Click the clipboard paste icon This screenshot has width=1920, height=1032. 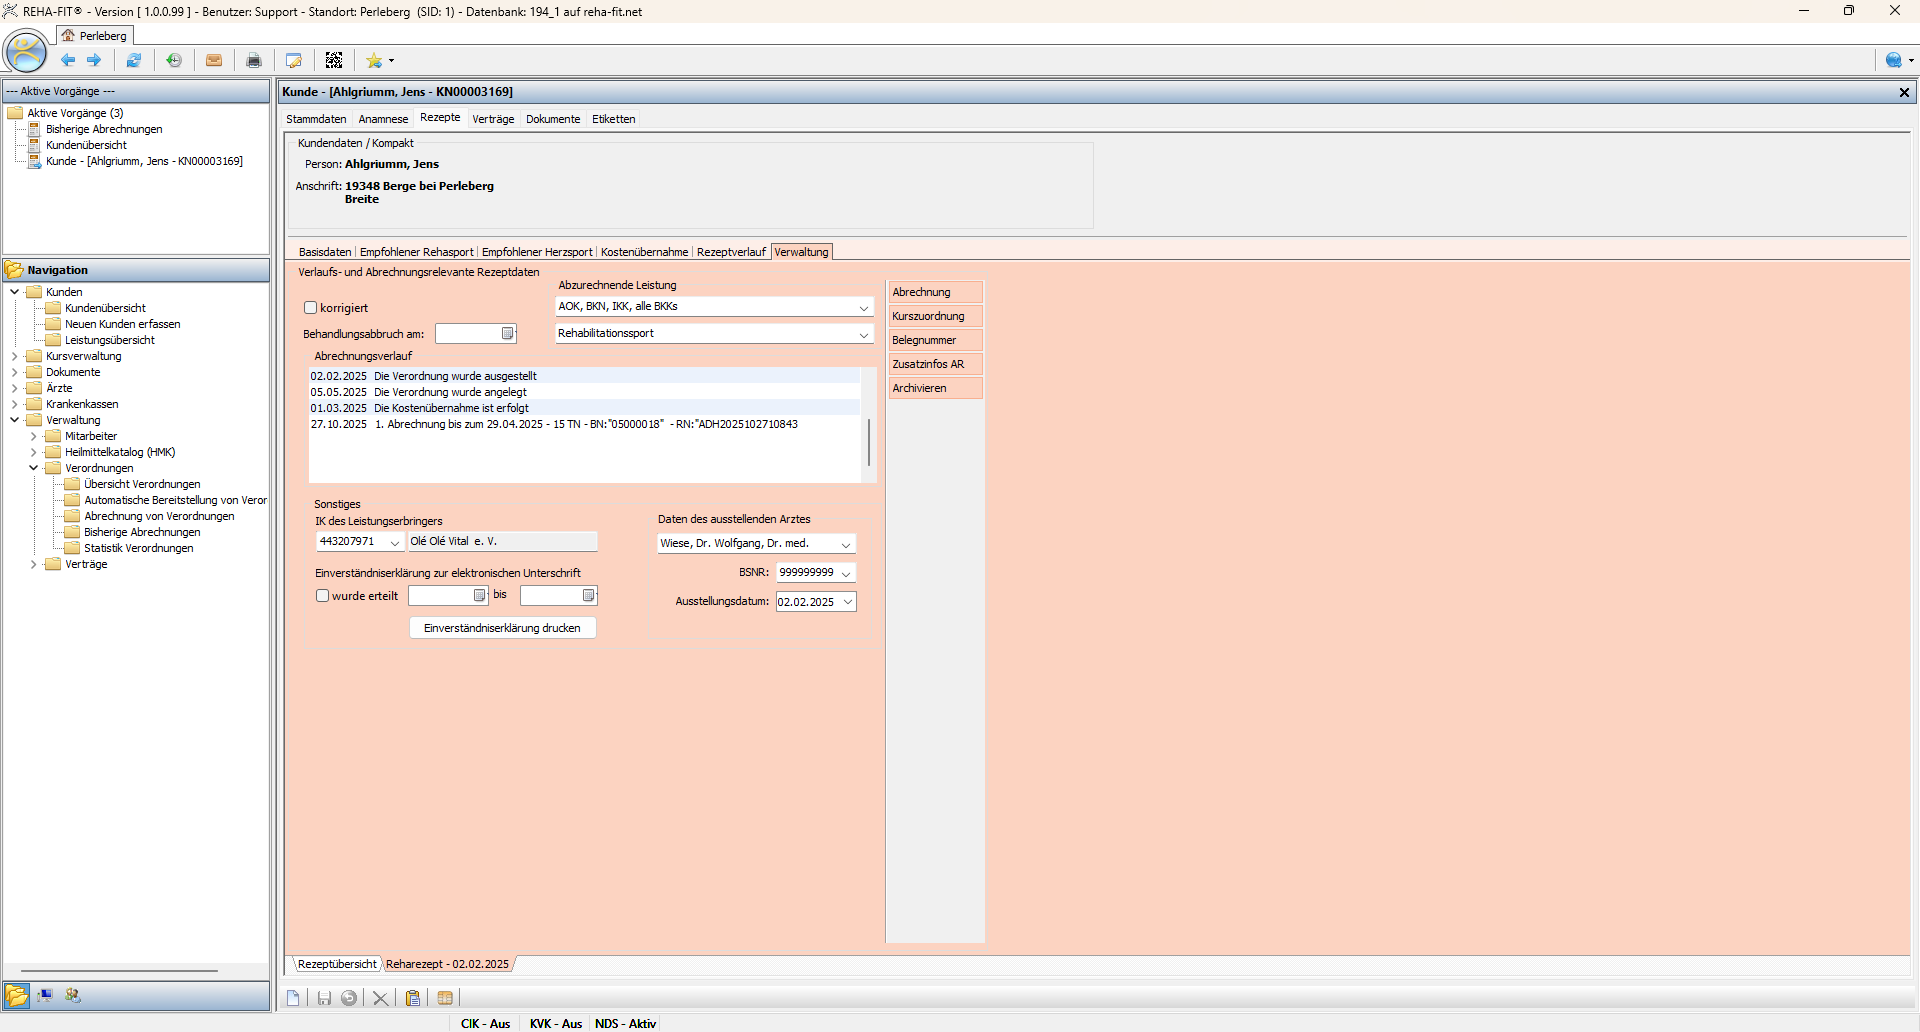[x=413, y=998]
